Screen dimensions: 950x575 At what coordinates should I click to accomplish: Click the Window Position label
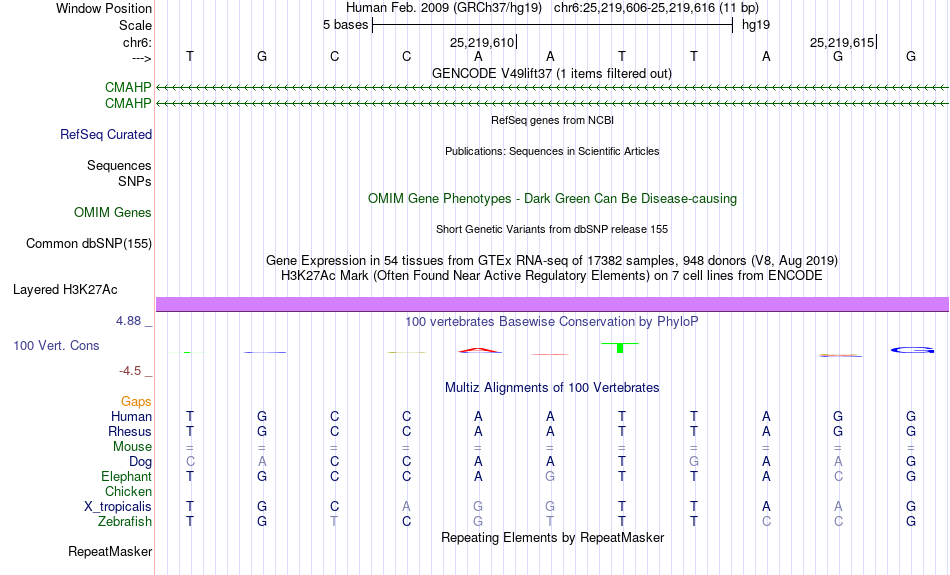pyautogui.click(x=104, y=8)
